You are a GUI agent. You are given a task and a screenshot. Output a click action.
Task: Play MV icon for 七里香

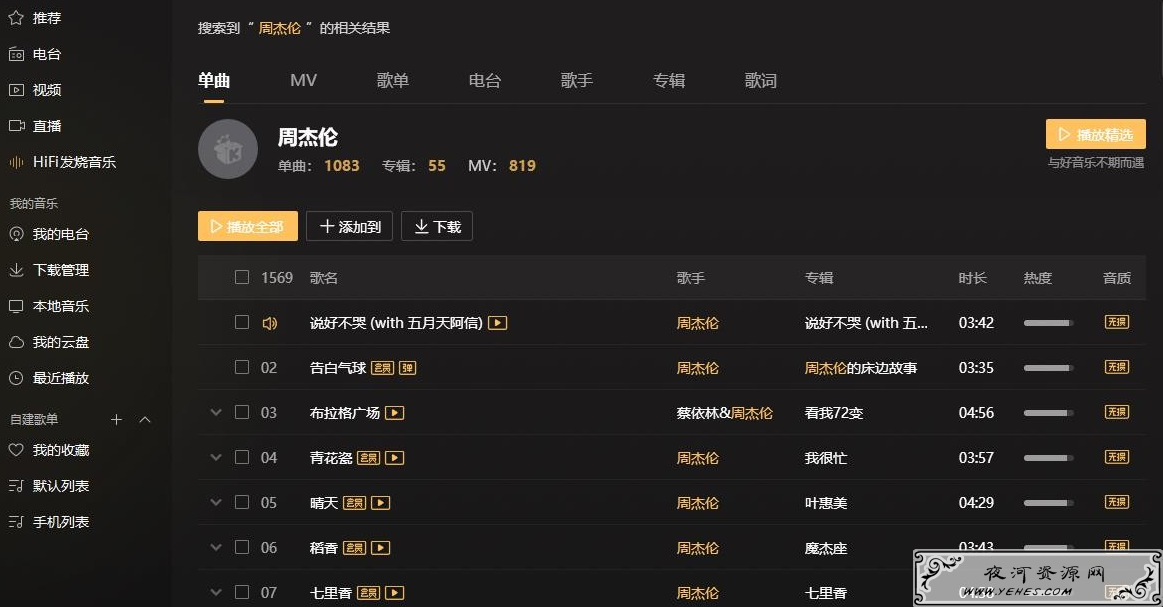click(395, 593)
